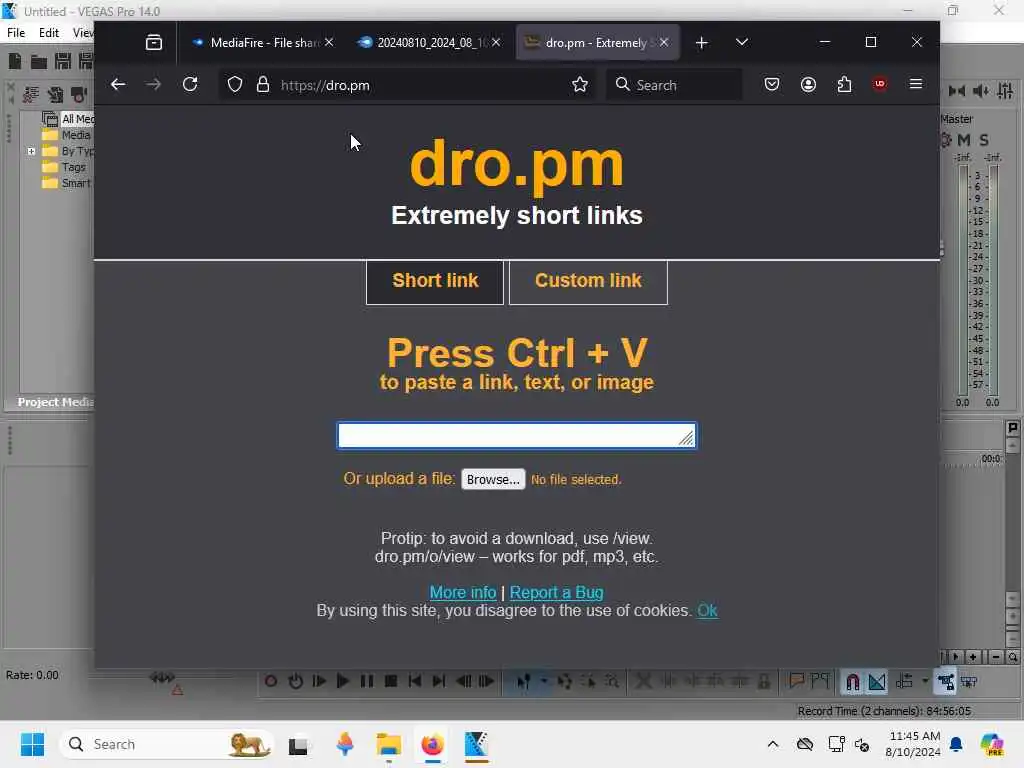Select the Custom link option
Screen dimensions: 1024x768
tap(588, 281)
